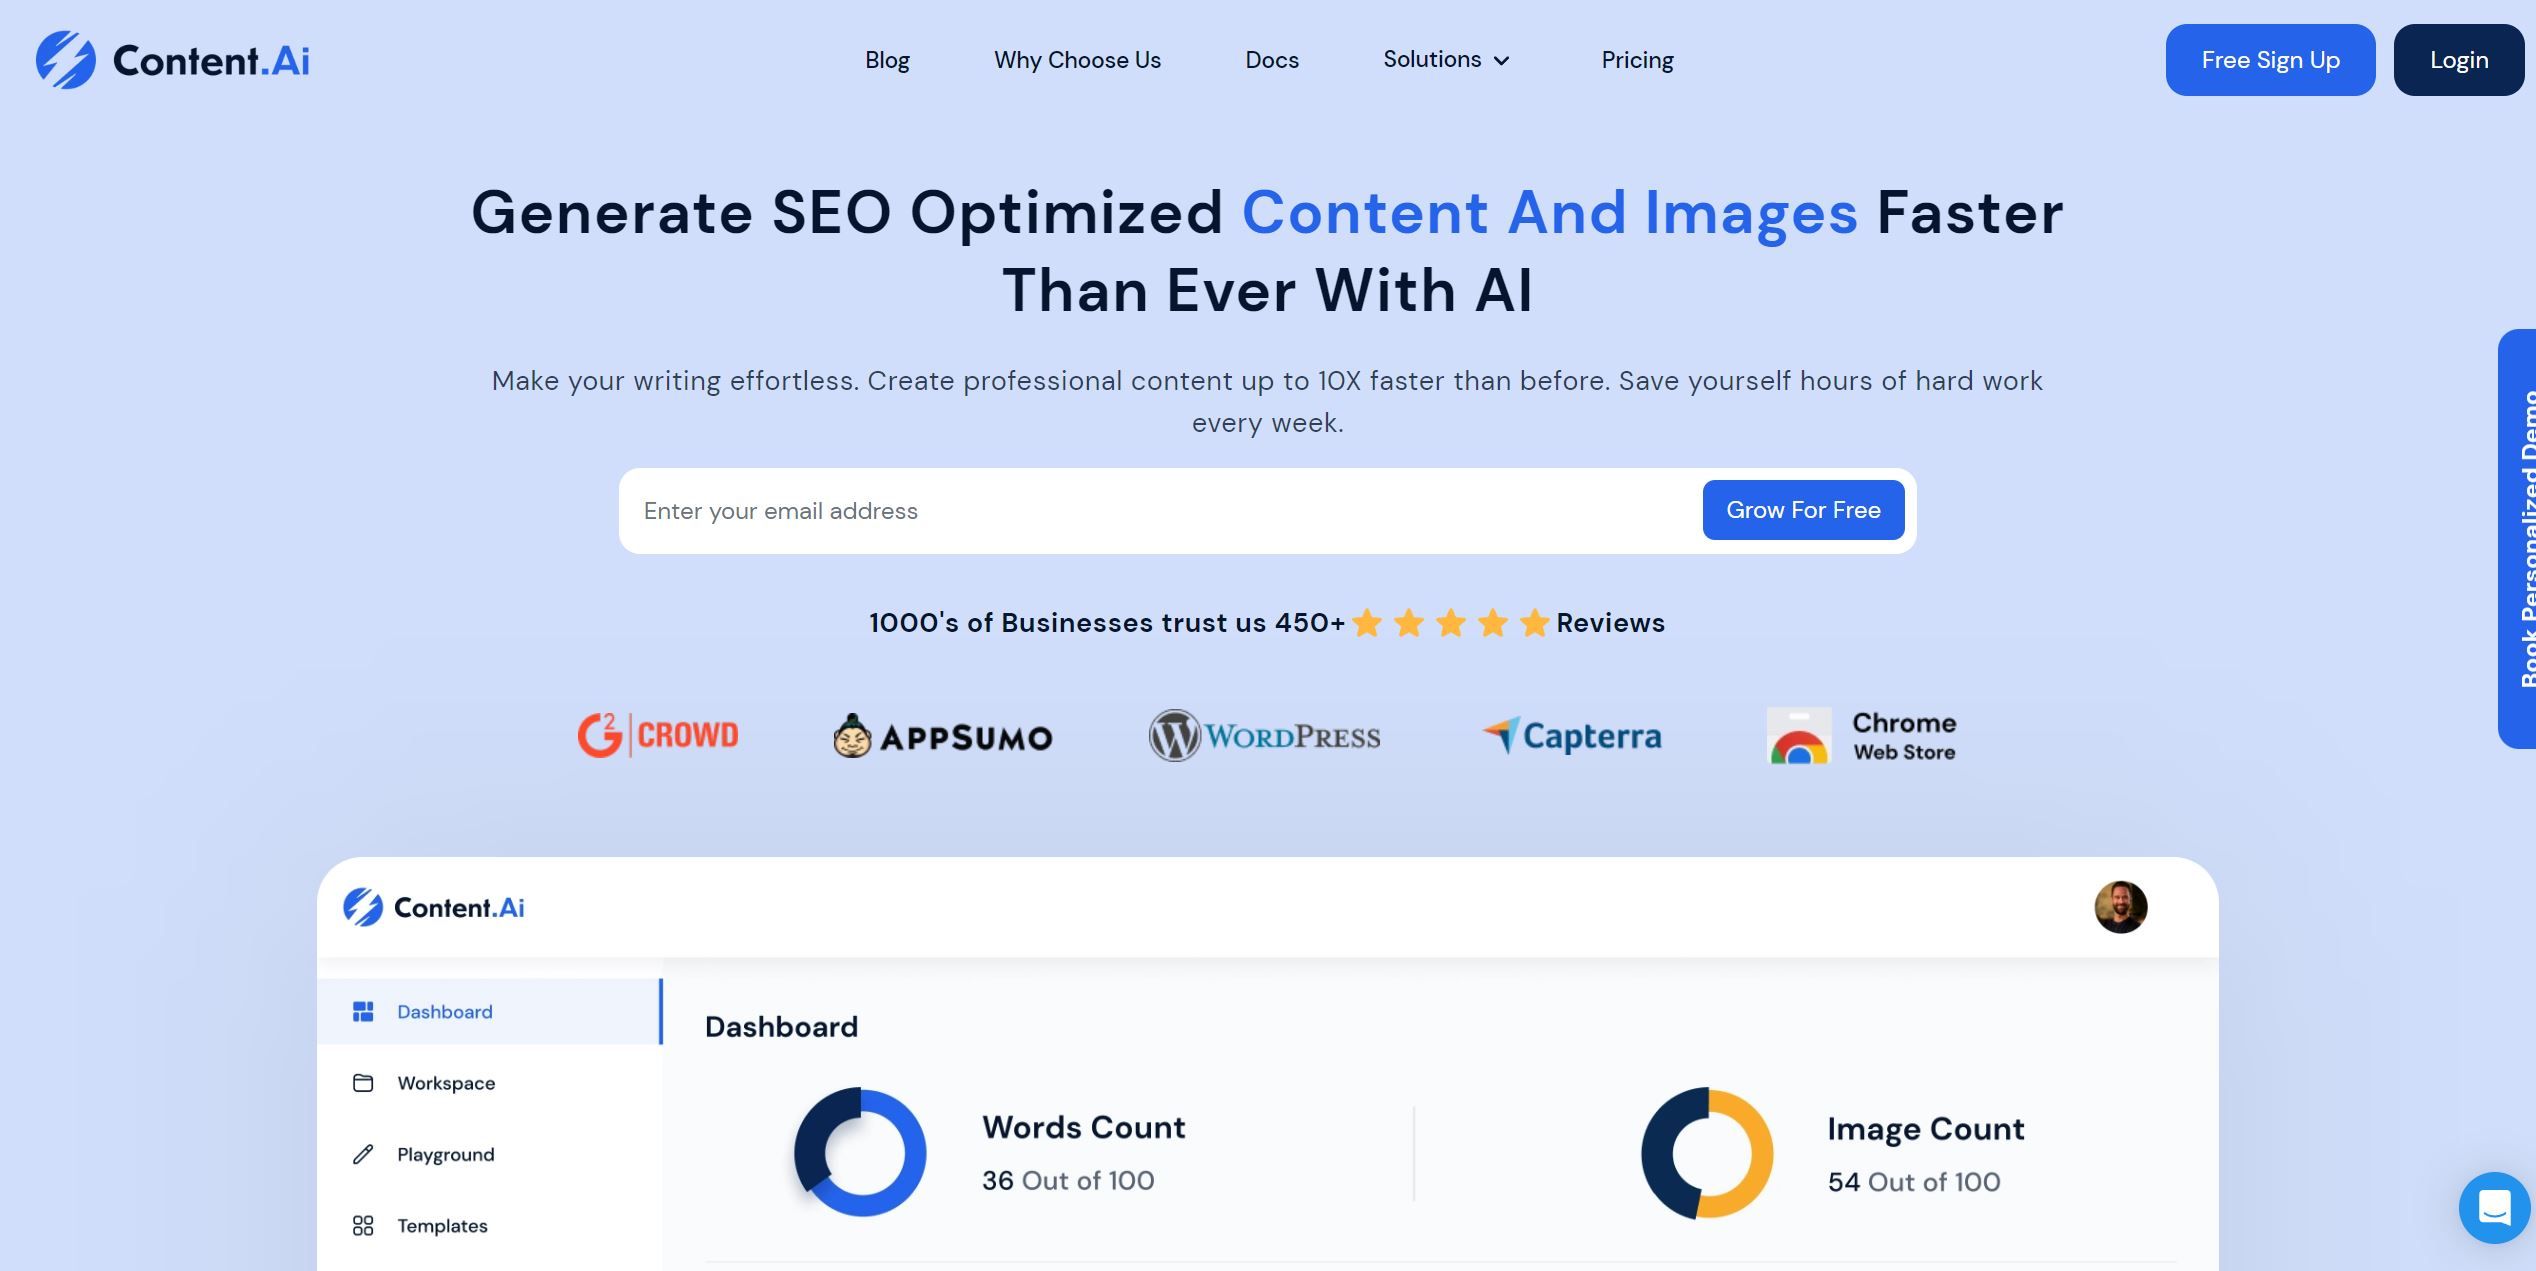The image size is (2536, 1271).
Task: Click the Login button
Action: (2458, 58)
